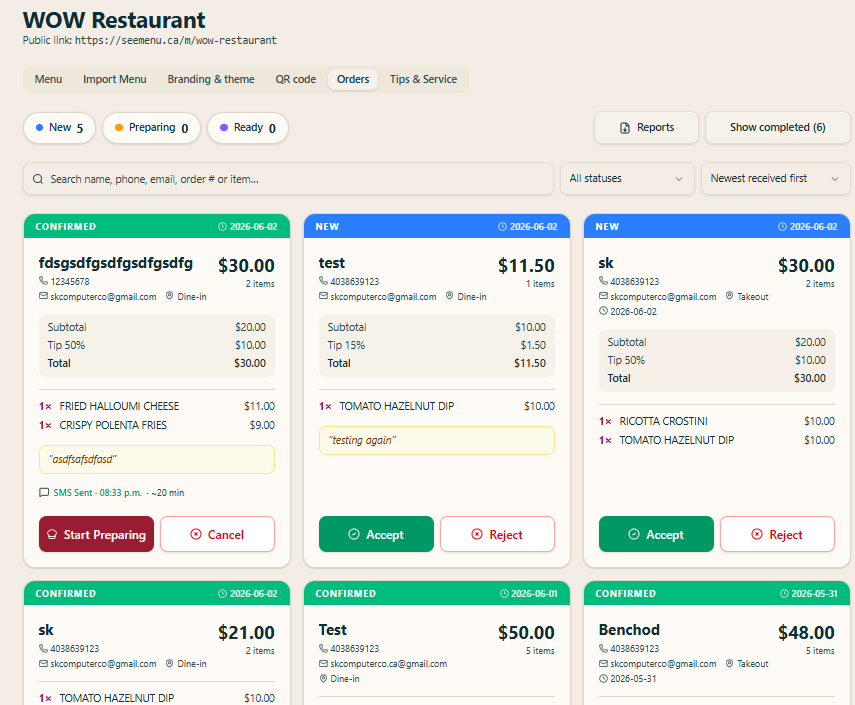This screenshot has width=855, height=705.
Task: Show completed (6) orders
Action: coord(778,128)
